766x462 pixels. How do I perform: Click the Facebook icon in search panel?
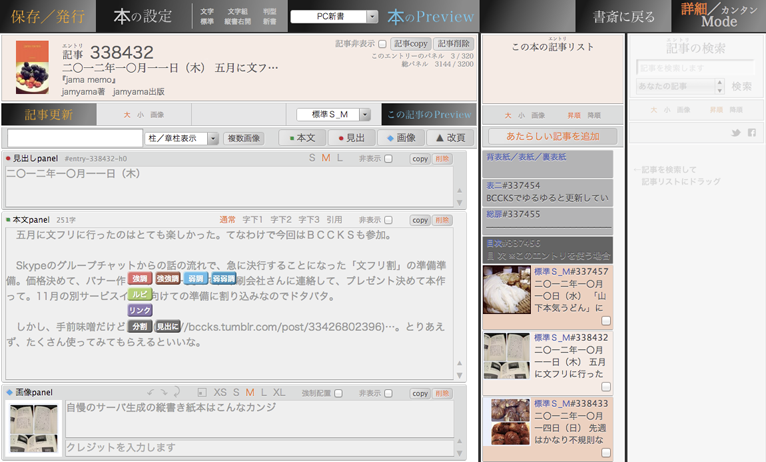pos(751,133)
